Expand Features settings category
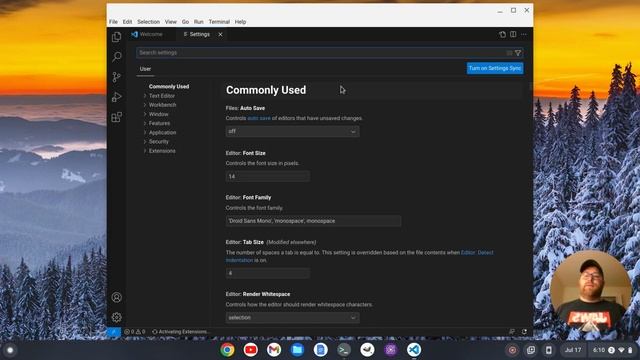The width and height of the screenshot is (640, 360). 159,123
